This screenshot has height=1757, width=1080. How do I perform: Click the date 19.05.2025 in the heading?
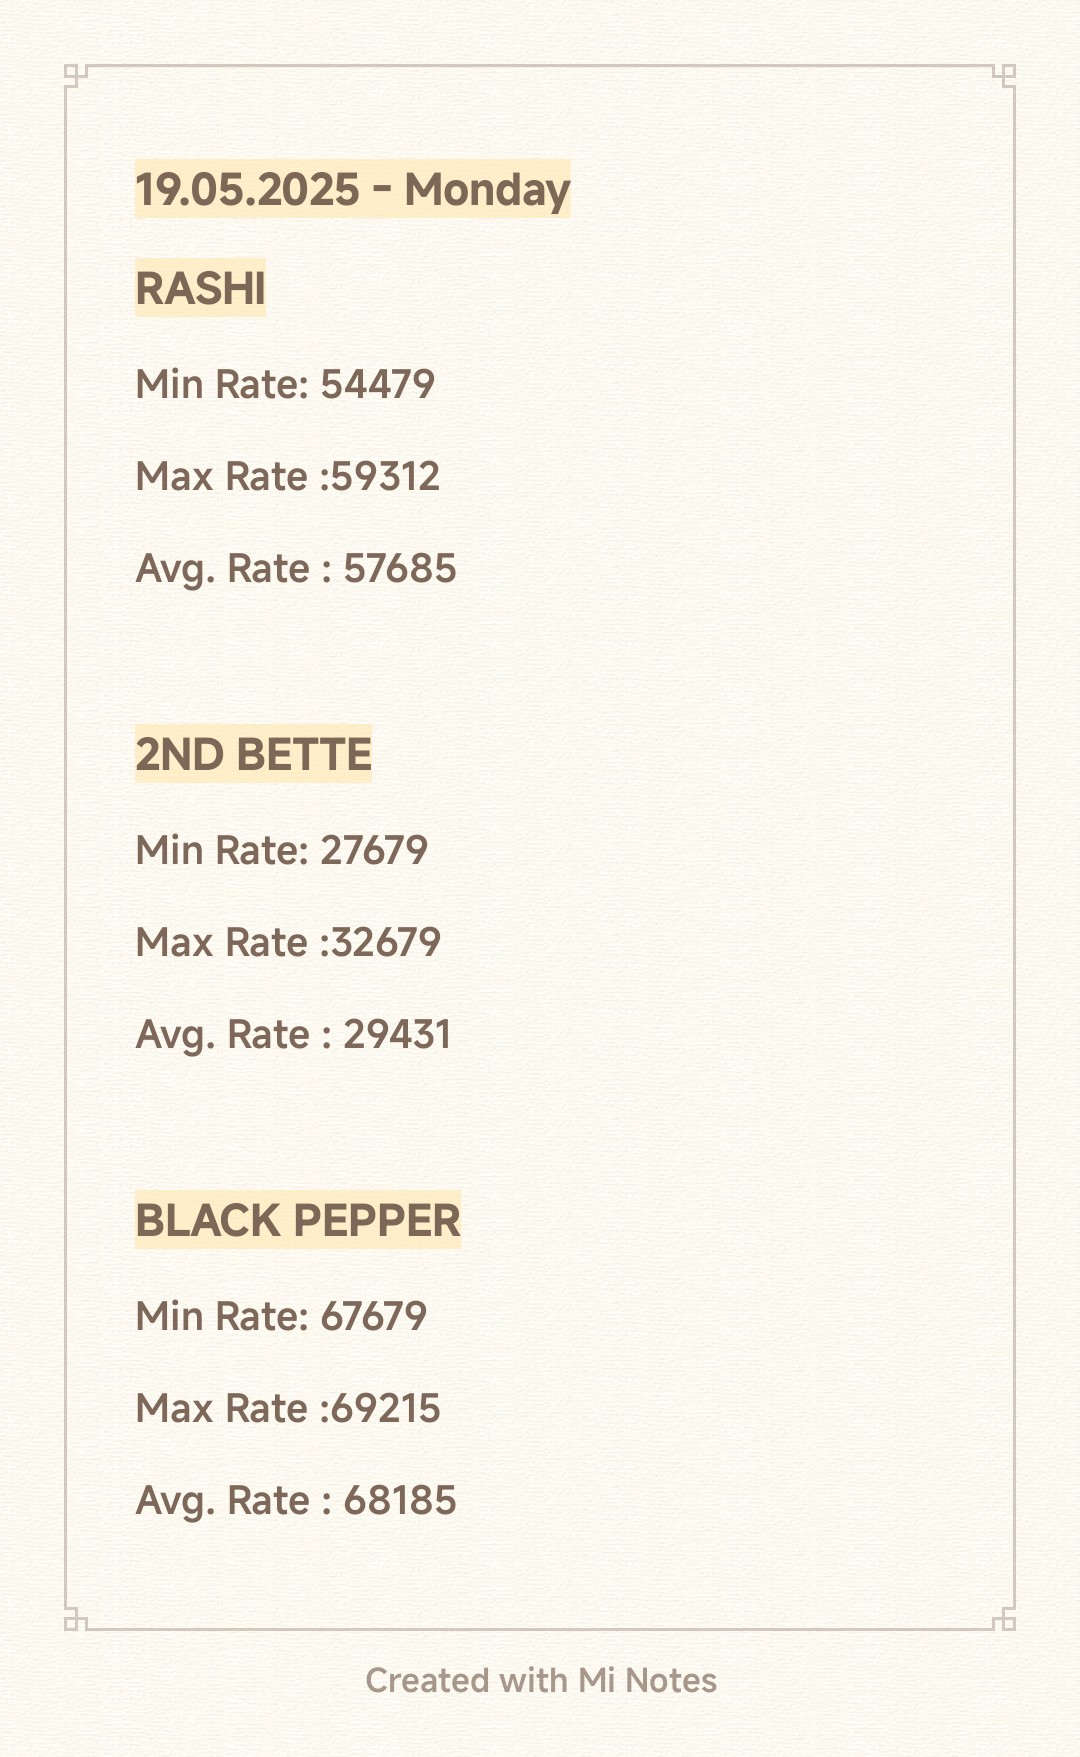tap(247, 190)
